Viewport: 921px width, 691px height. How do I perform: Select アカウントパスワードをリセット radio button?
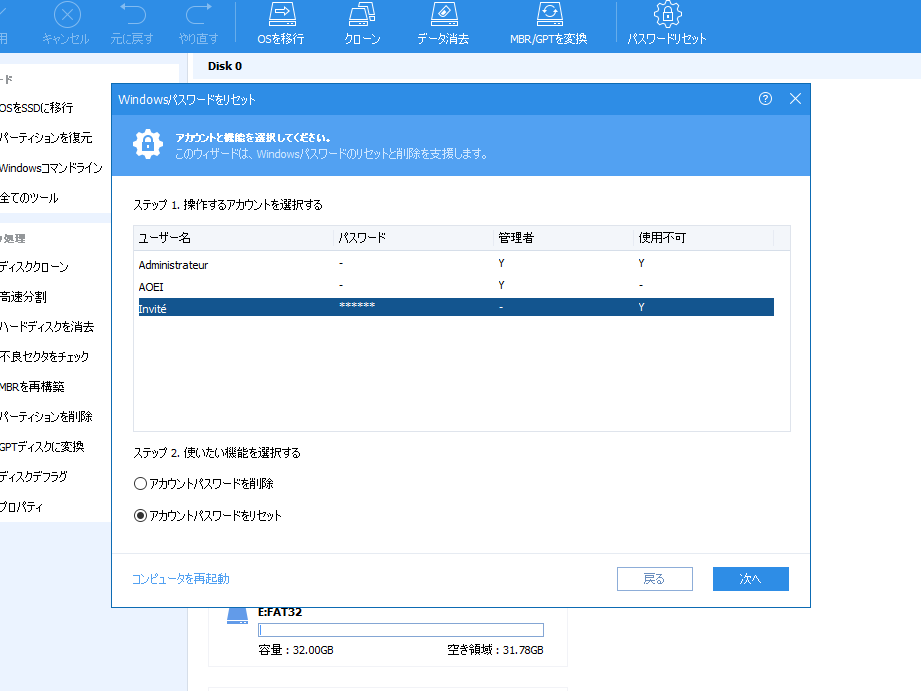point(141,516)
